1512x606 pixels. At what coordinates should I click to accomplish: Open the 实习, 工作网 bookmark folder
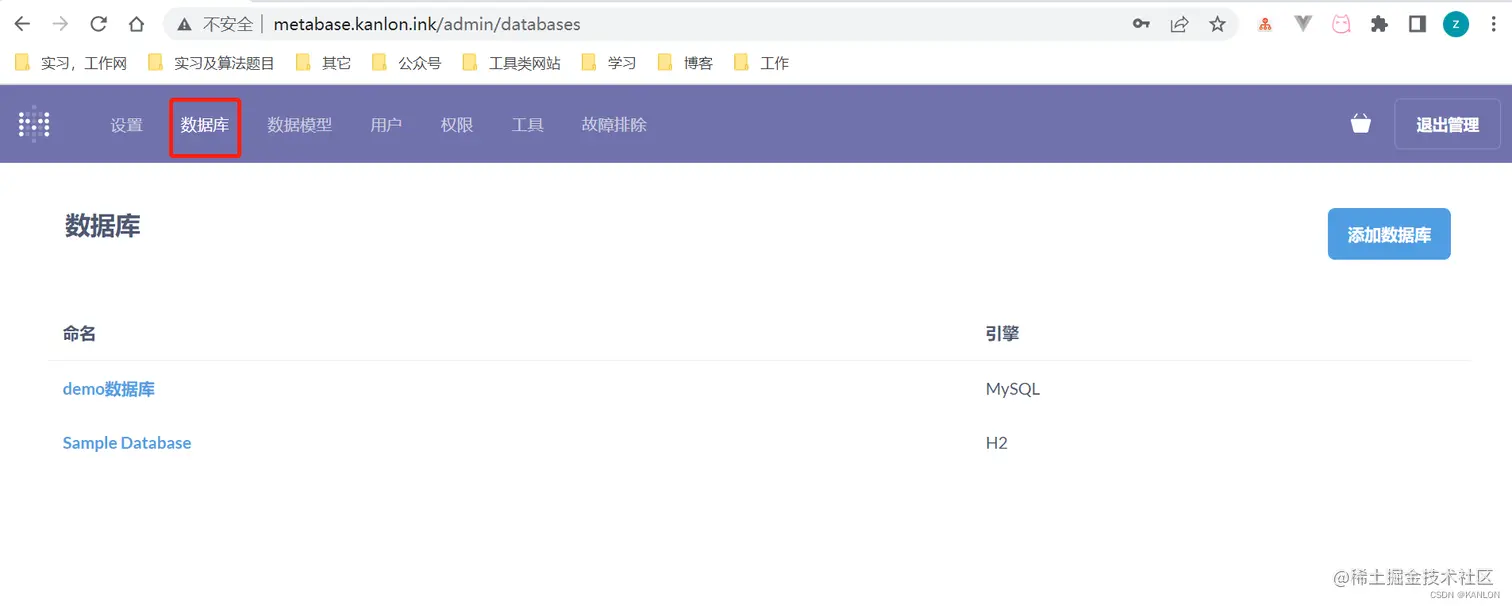pos(71,63)
